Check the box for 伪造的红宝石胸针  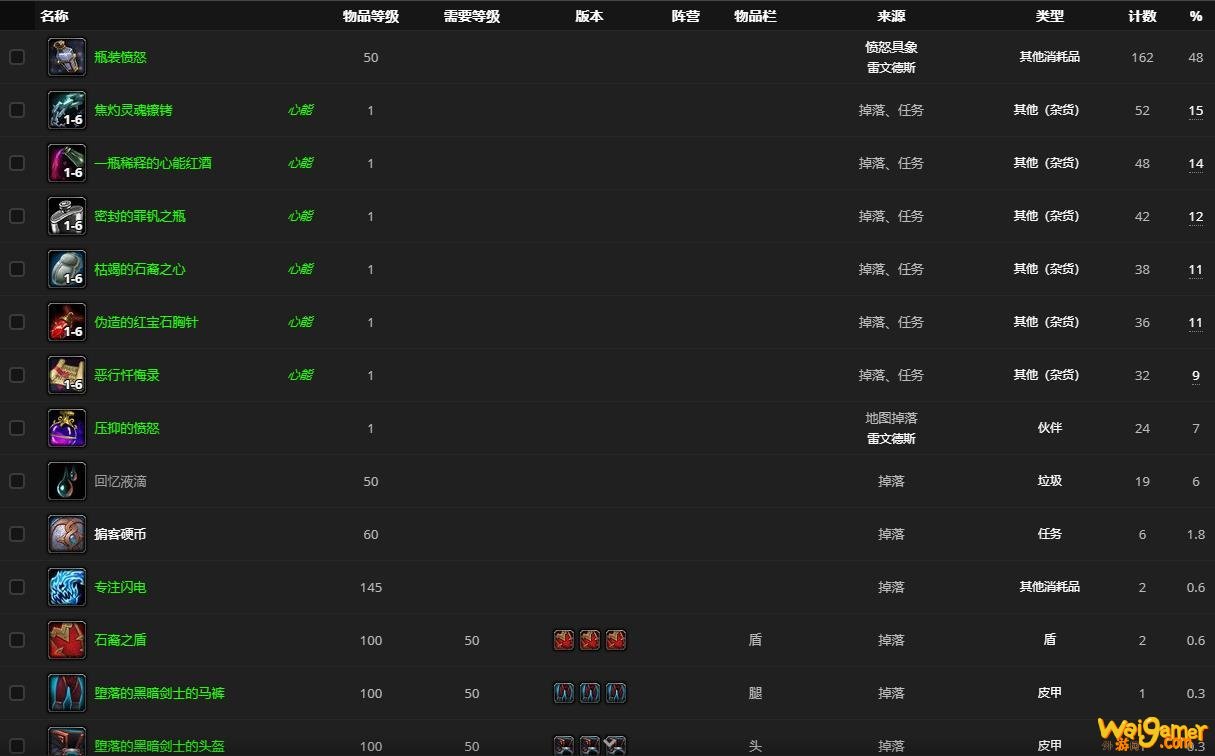17,322
